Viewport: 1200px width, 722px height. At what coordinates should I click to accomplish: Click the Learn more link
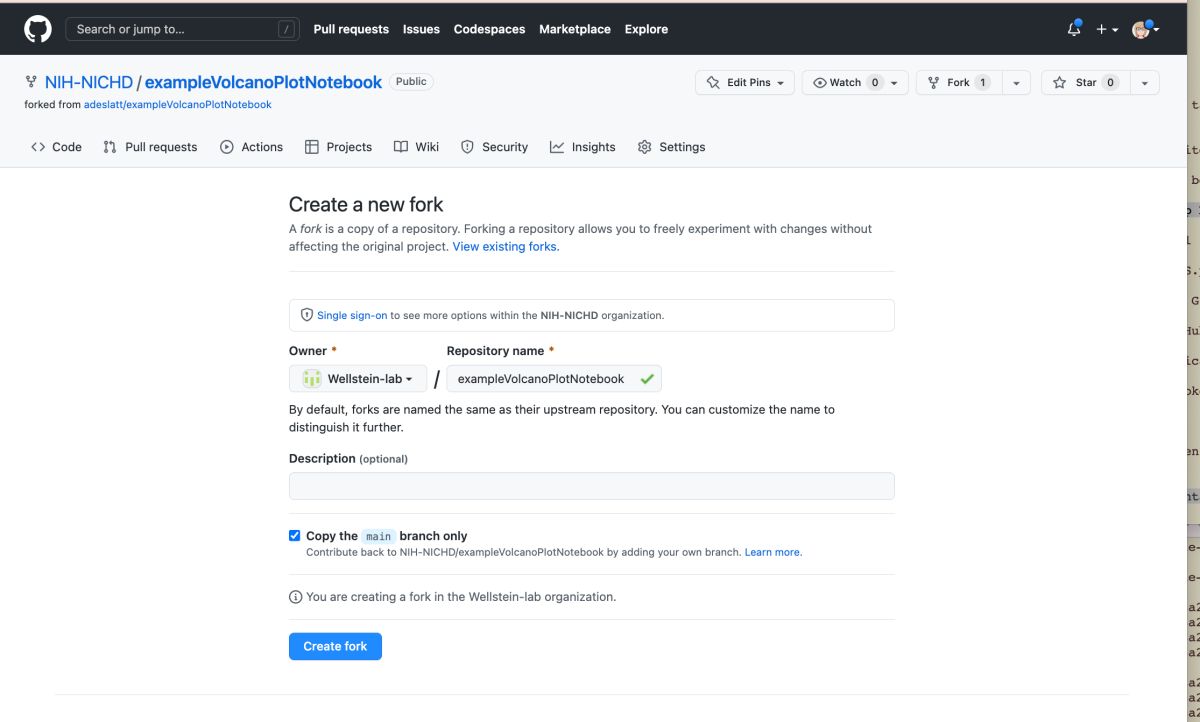coord(772,552)
